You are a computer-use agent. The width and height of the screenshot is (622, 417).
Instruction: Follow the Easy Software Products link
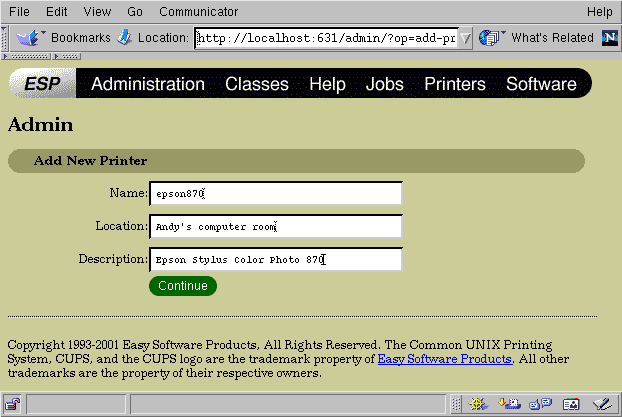[x=444, y=359]
